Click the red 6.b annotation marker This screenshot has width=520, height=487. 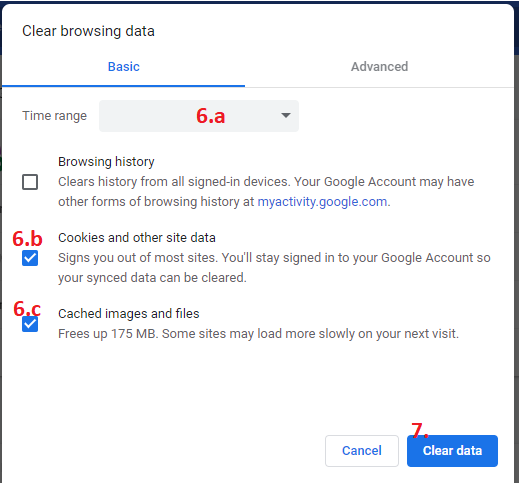pyautogui.click(x=27, y=239)
